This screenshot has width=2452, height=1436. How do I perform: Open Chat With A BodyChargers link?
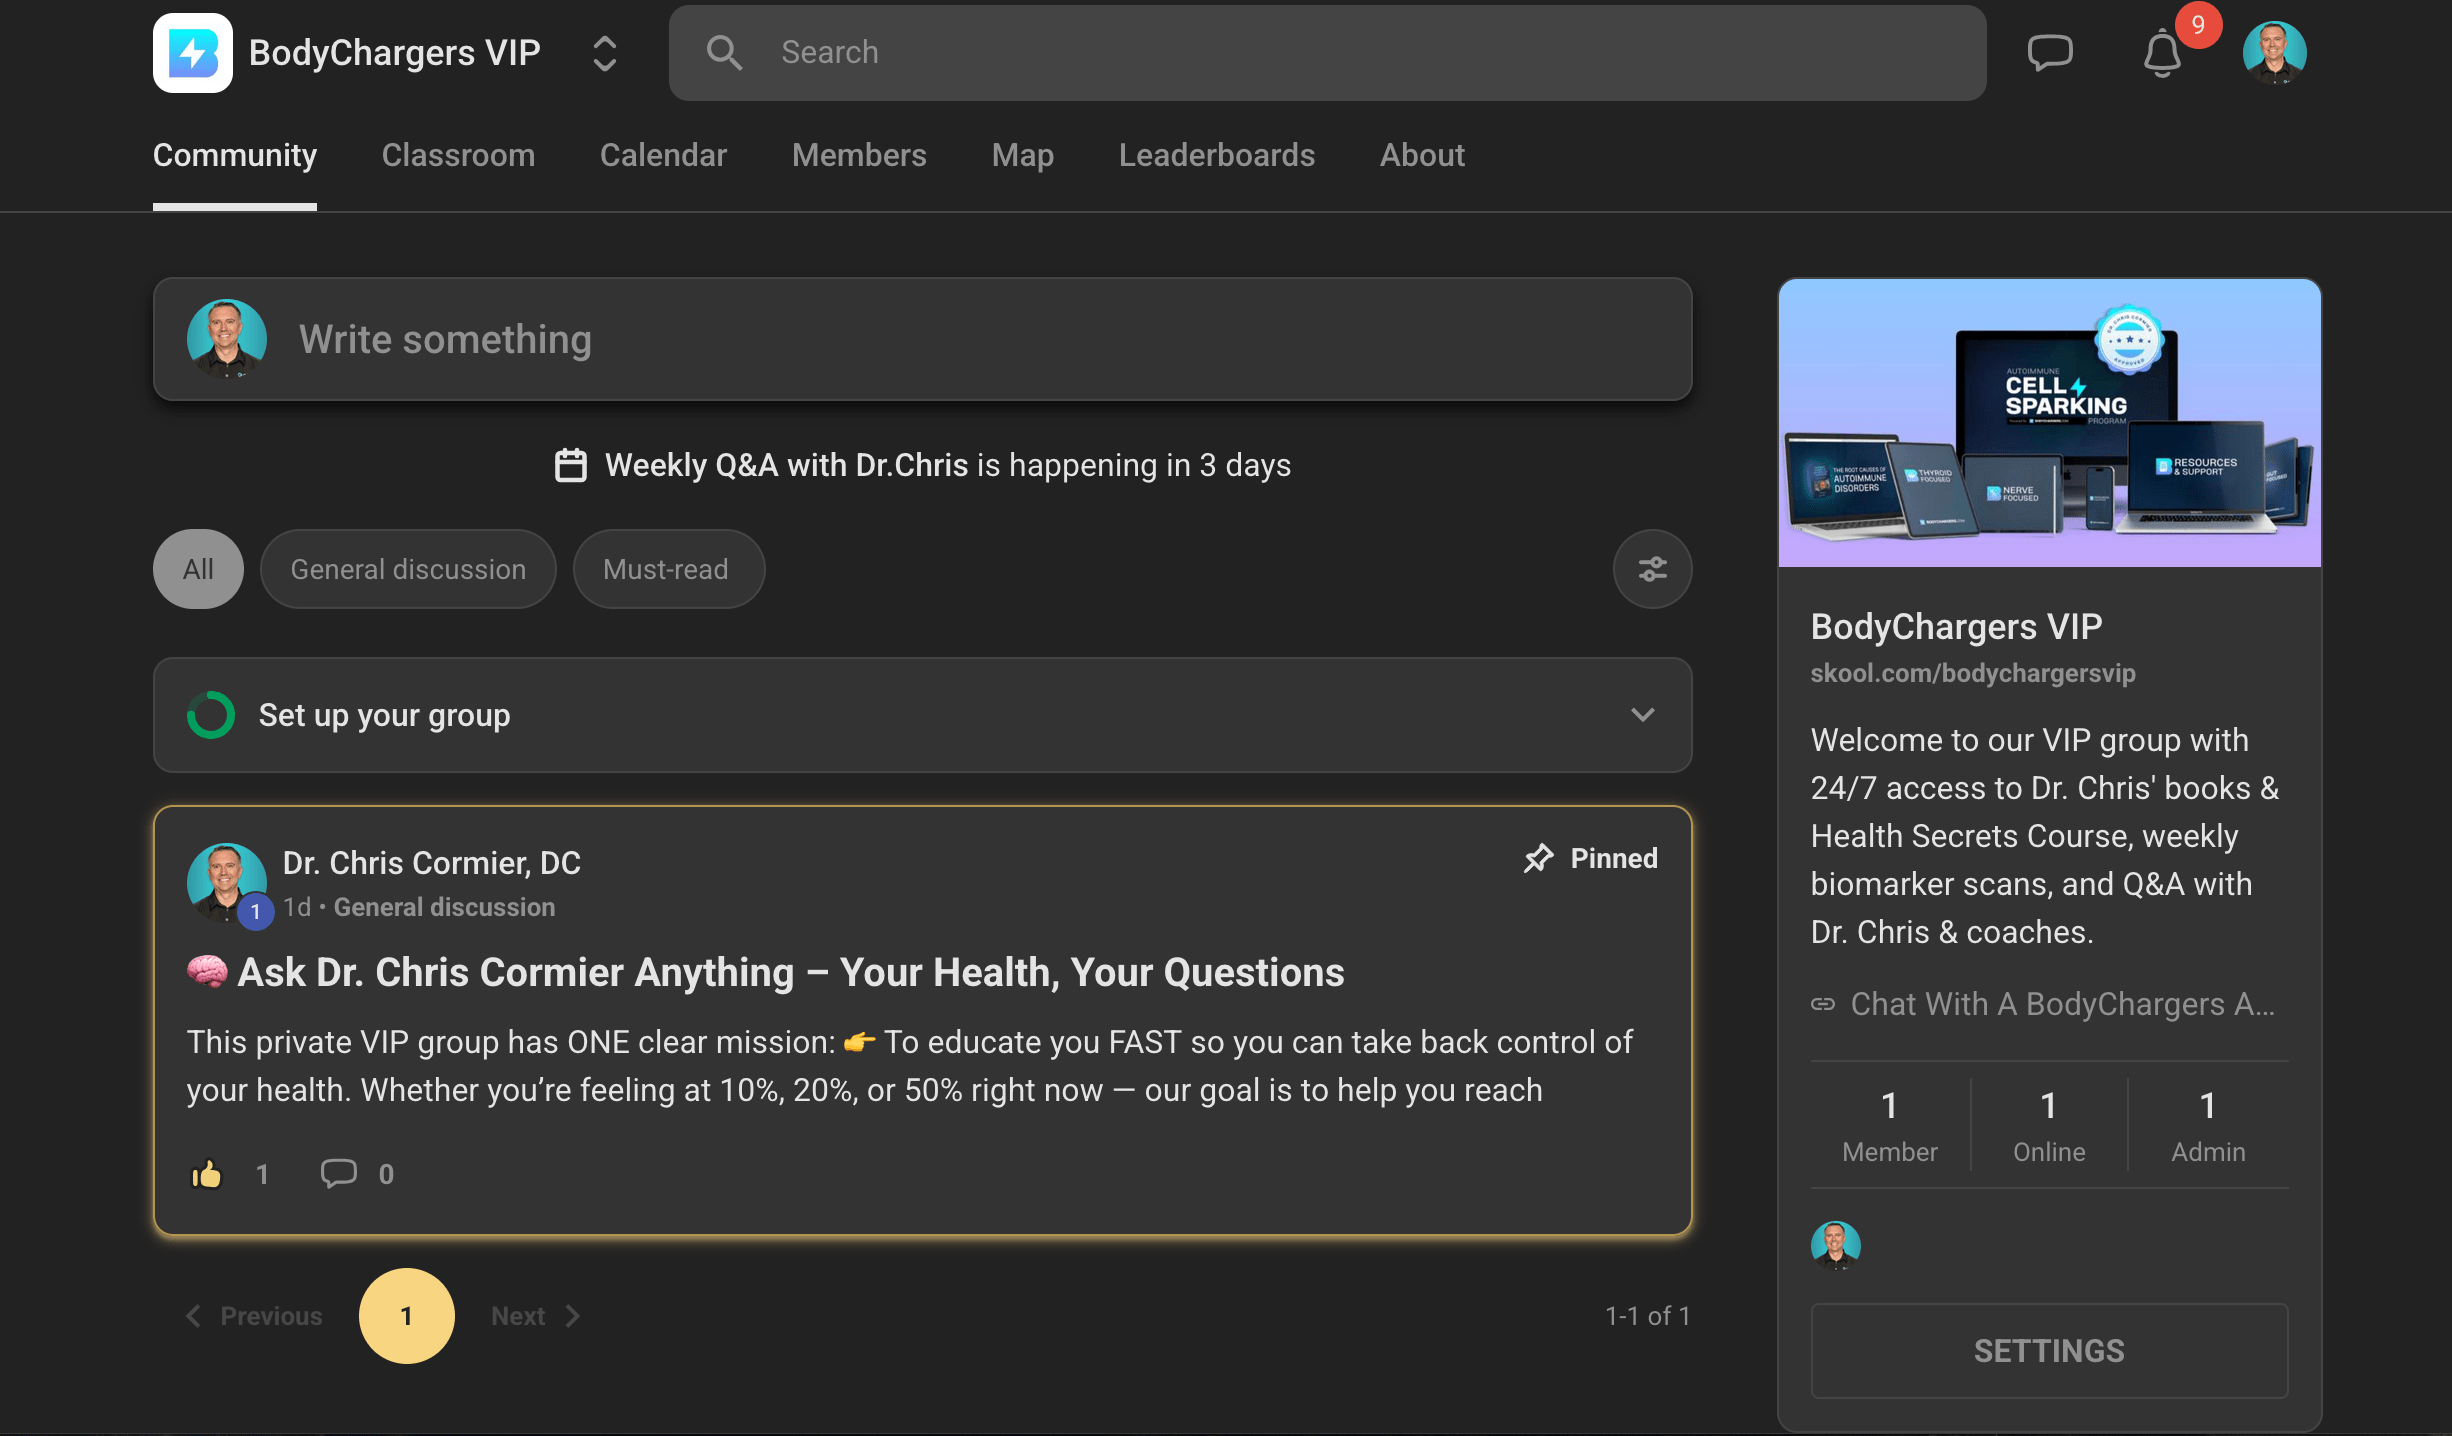click(2062, 1004)
